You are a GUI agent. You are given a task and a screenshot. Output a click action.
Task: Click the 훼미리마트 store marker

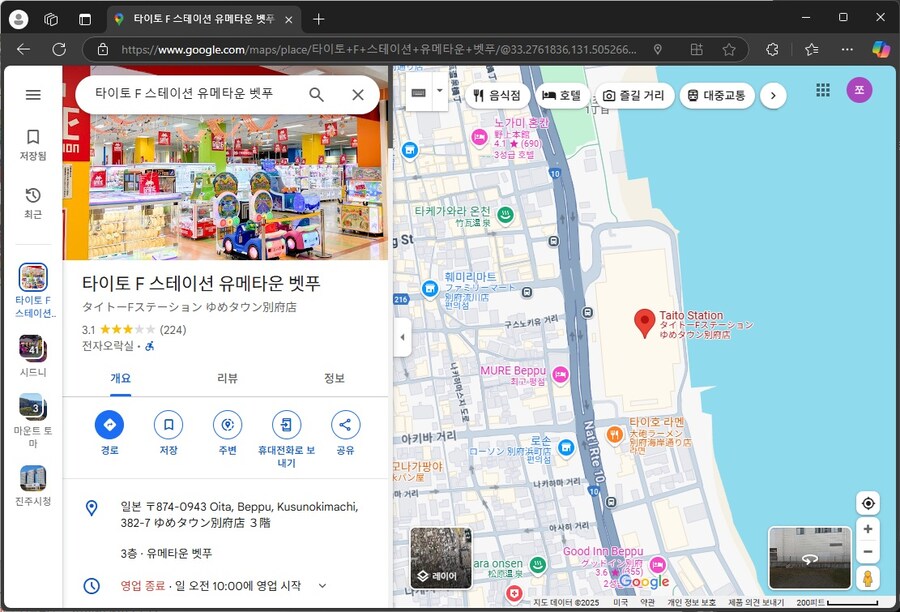coord(429,289)
